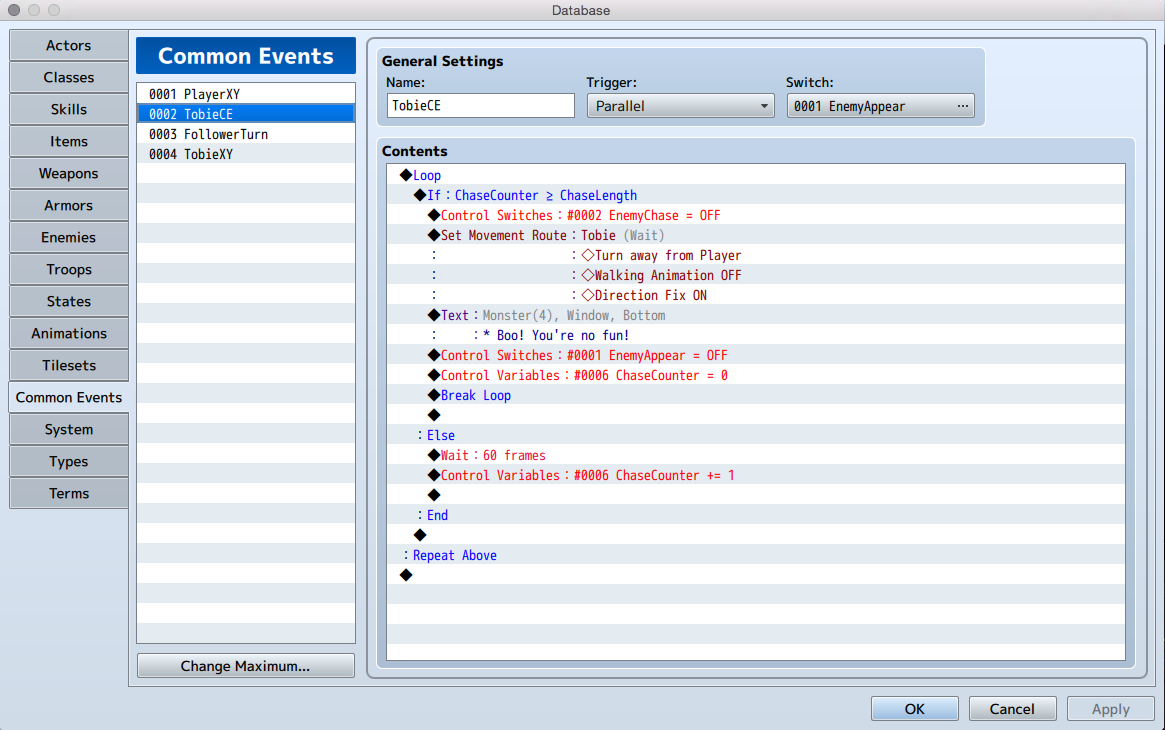Select Control Variables ChaseCounter = 0 line
The height and width of the screenshot is (730, 1165).
pyautogui.click(x=756, y=376)
